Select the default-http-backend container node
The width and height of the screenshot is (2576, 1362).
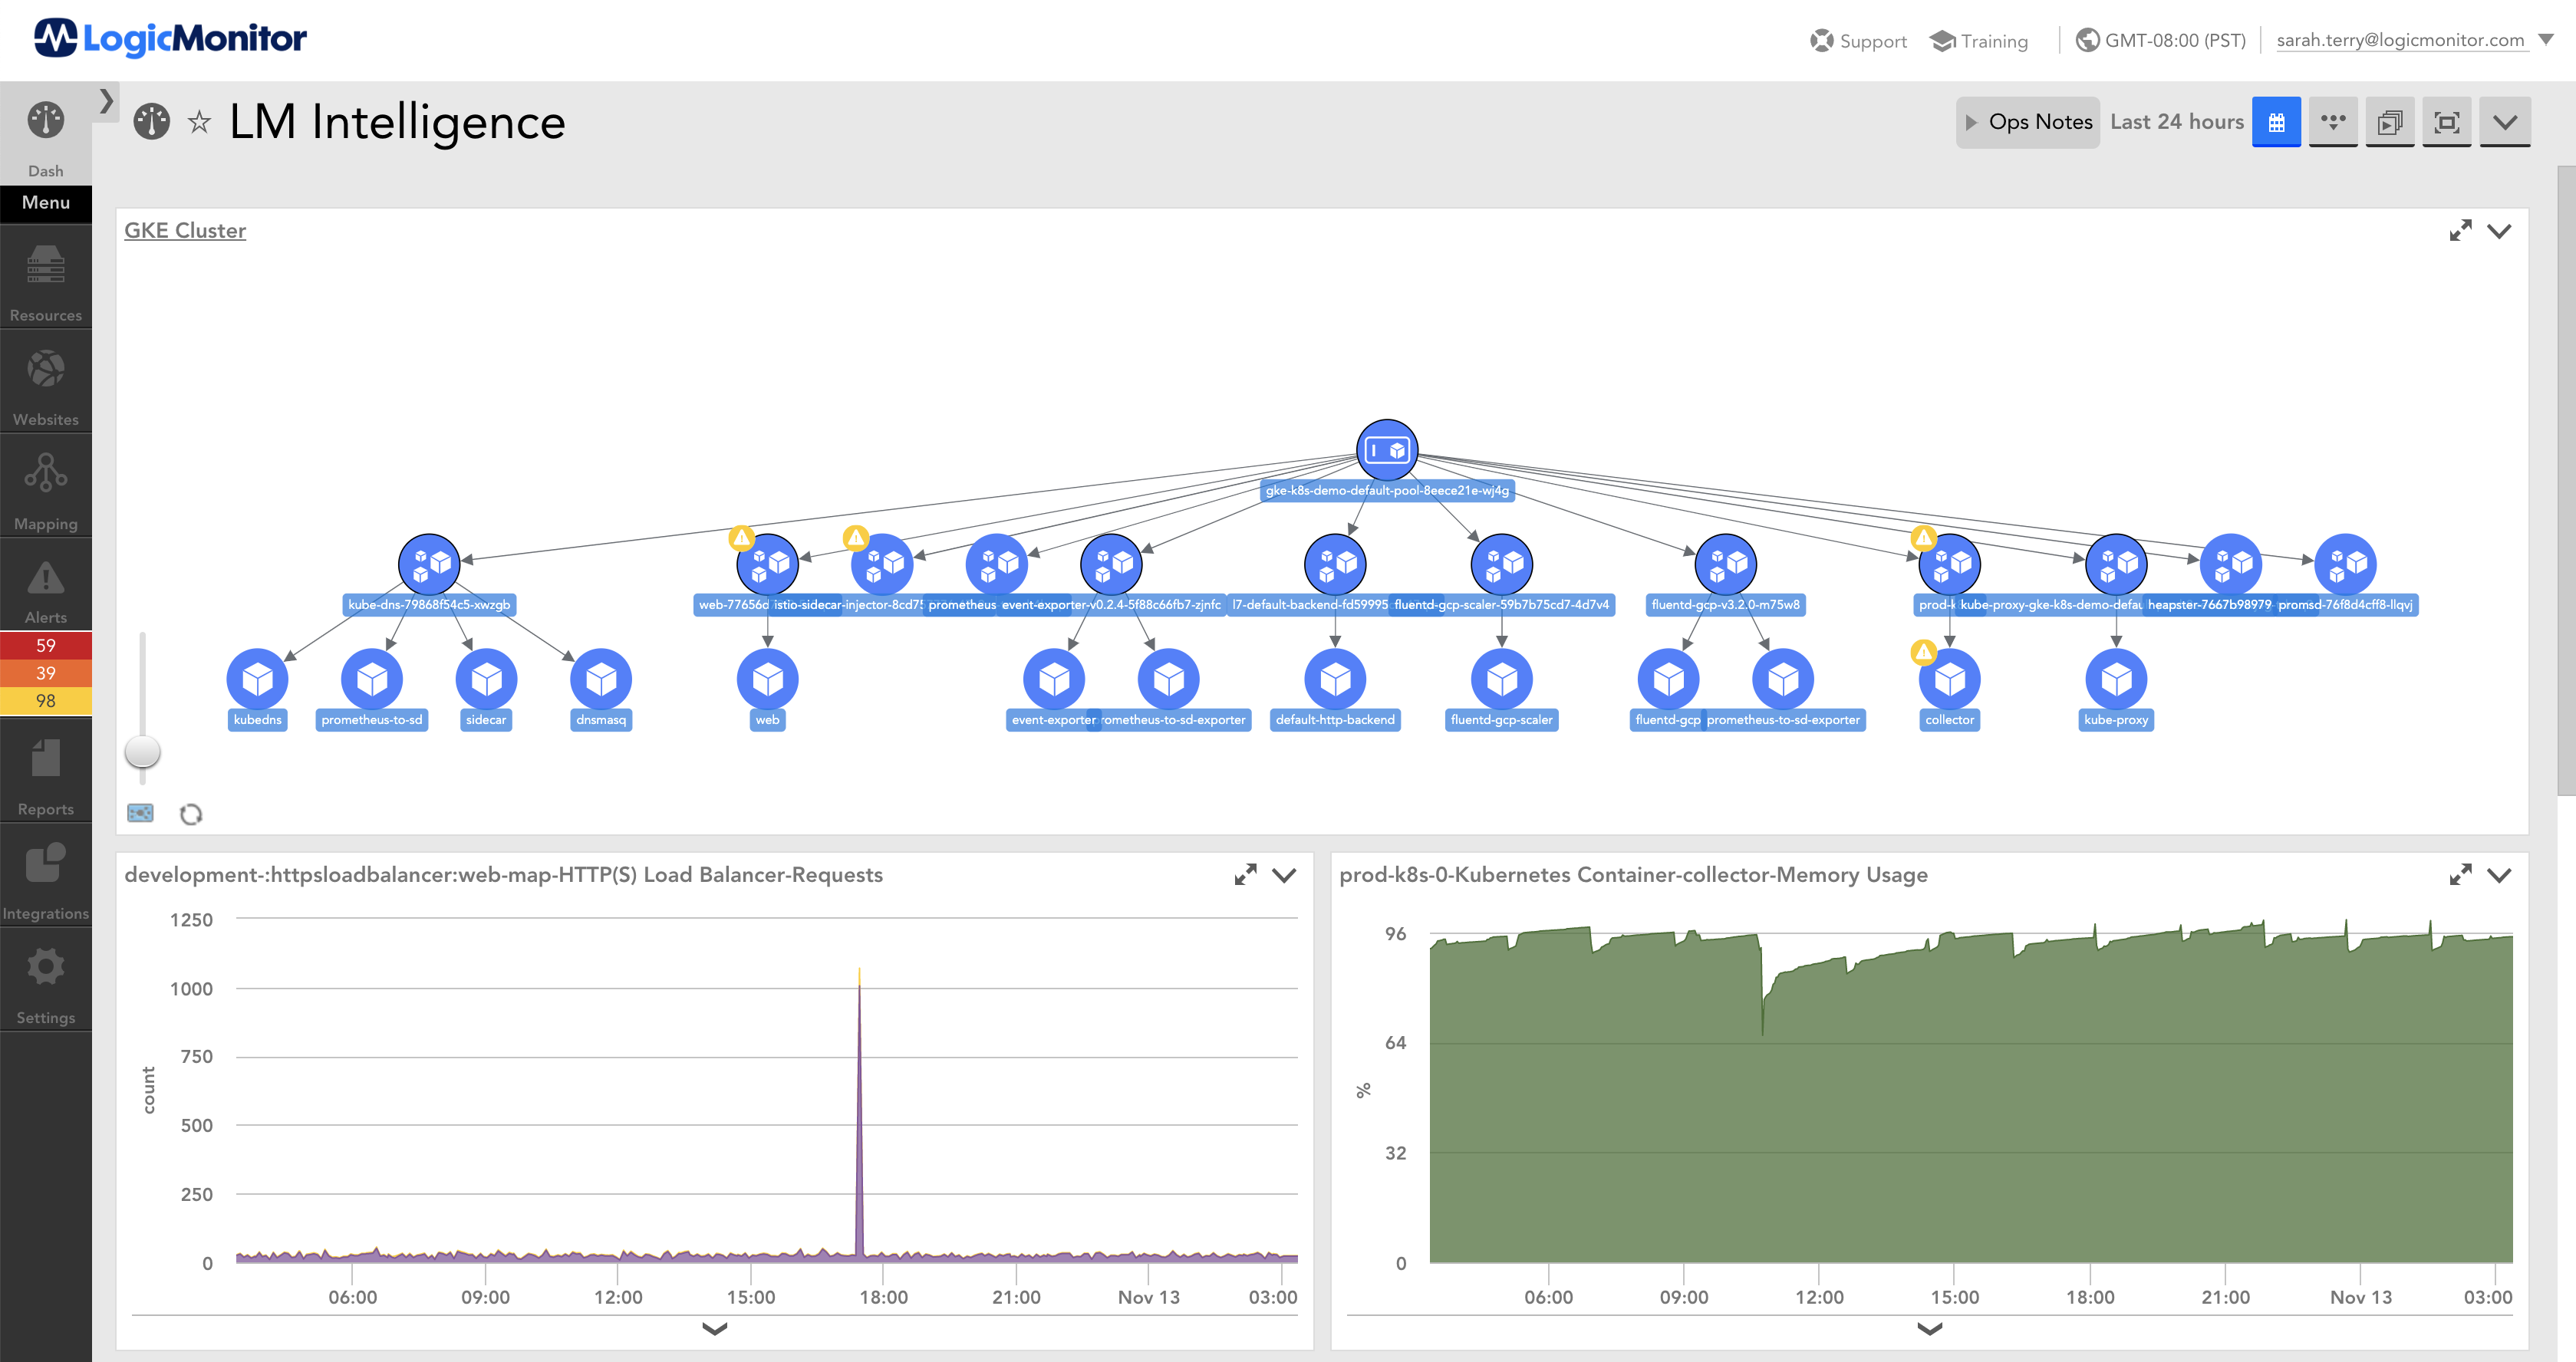point(1335,679)
